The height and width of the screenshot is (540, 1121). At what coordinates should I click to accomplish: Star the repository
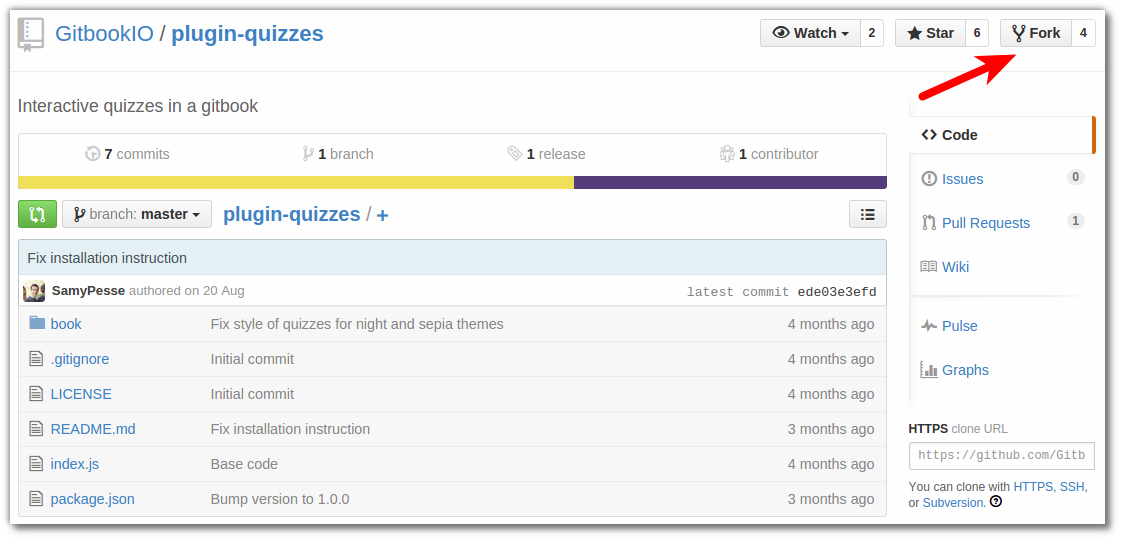[x=930, y=33]
